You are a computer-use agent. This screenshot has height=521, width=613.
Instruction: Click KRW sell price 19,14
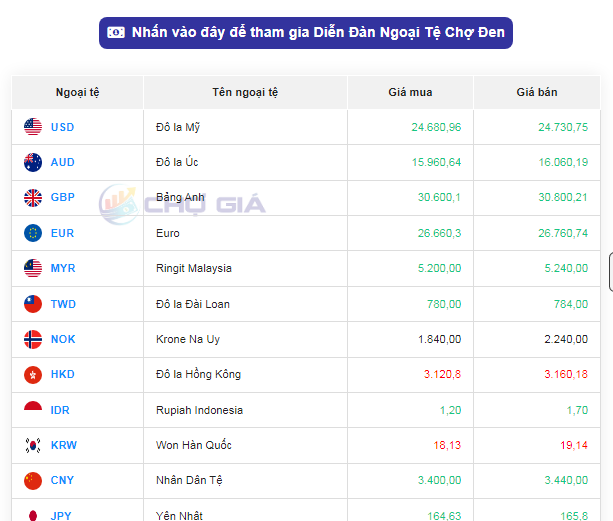pyautogui.click(x=574, y=445)
